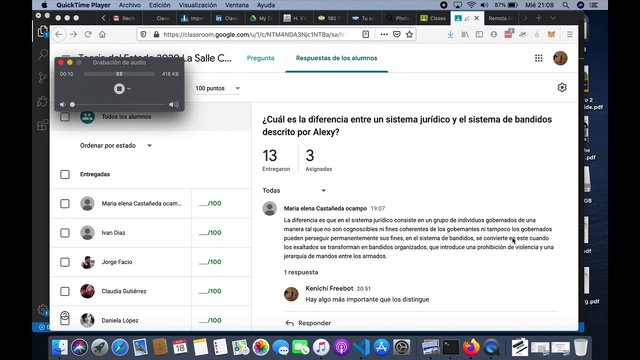The height and width of the screenshot is (360, 640).
Task: Open the Ordenar por estado dropdown
Action: (116, 146)
